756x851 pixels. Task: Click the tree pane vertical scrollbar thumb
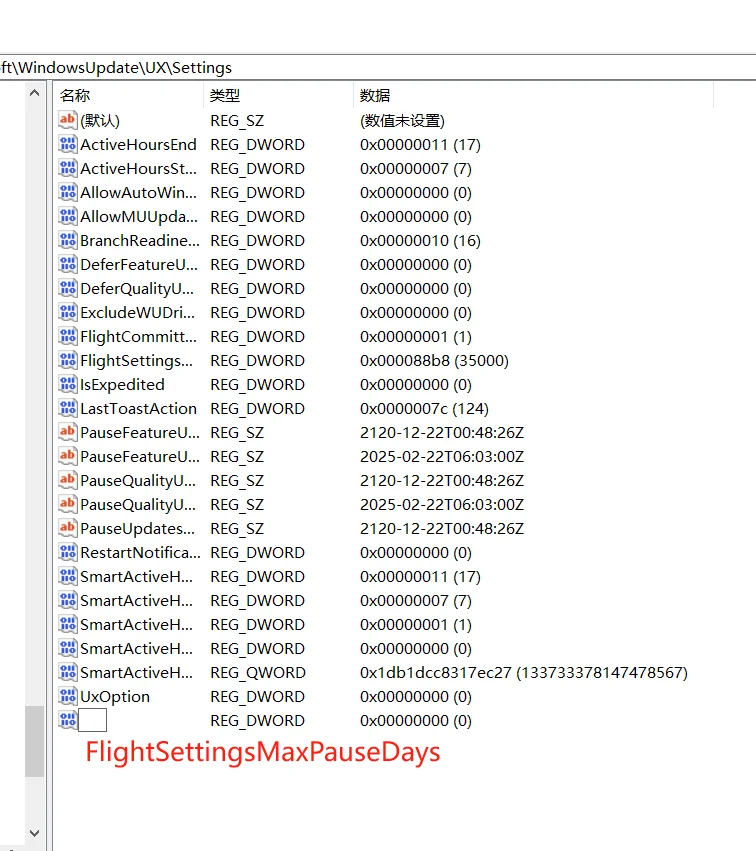click(34, 741)
